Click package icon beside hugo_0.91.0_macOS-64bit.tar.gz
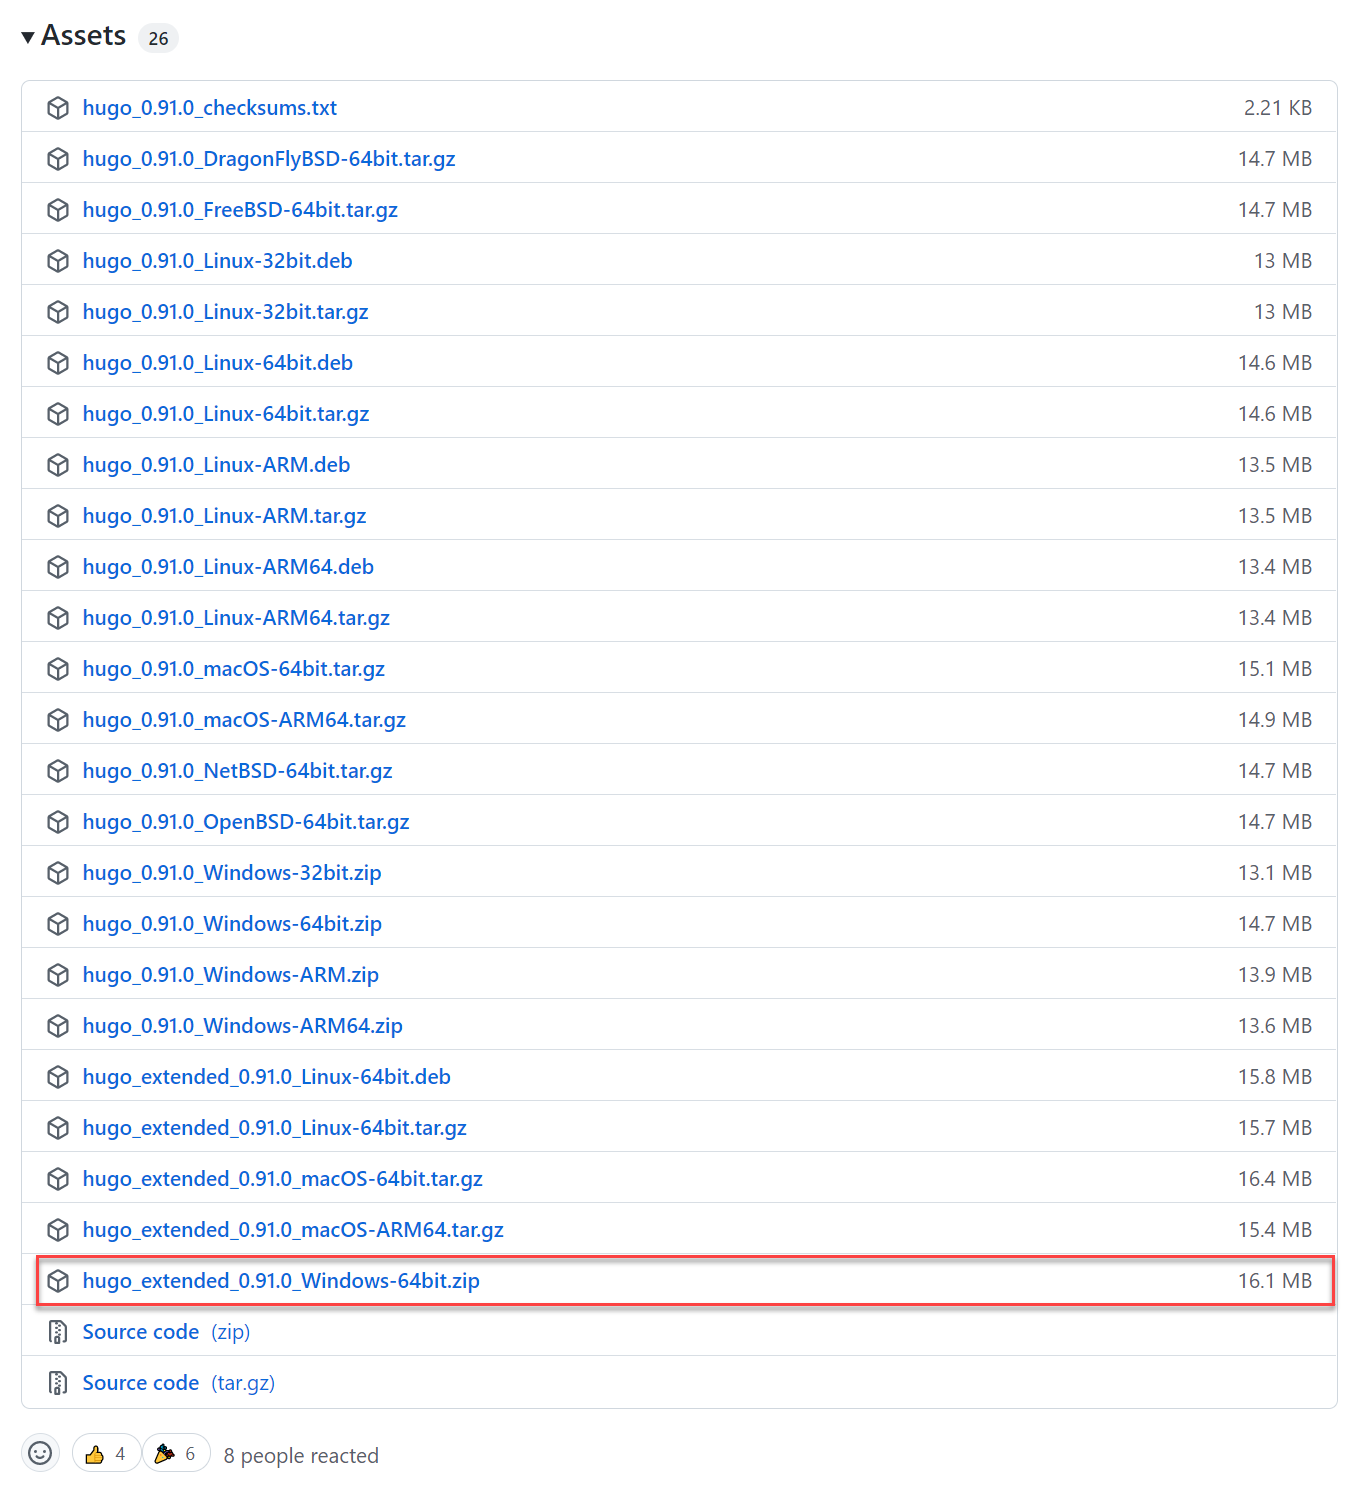The height and width of the screenshot is (1489, 1351). point(58,668)
